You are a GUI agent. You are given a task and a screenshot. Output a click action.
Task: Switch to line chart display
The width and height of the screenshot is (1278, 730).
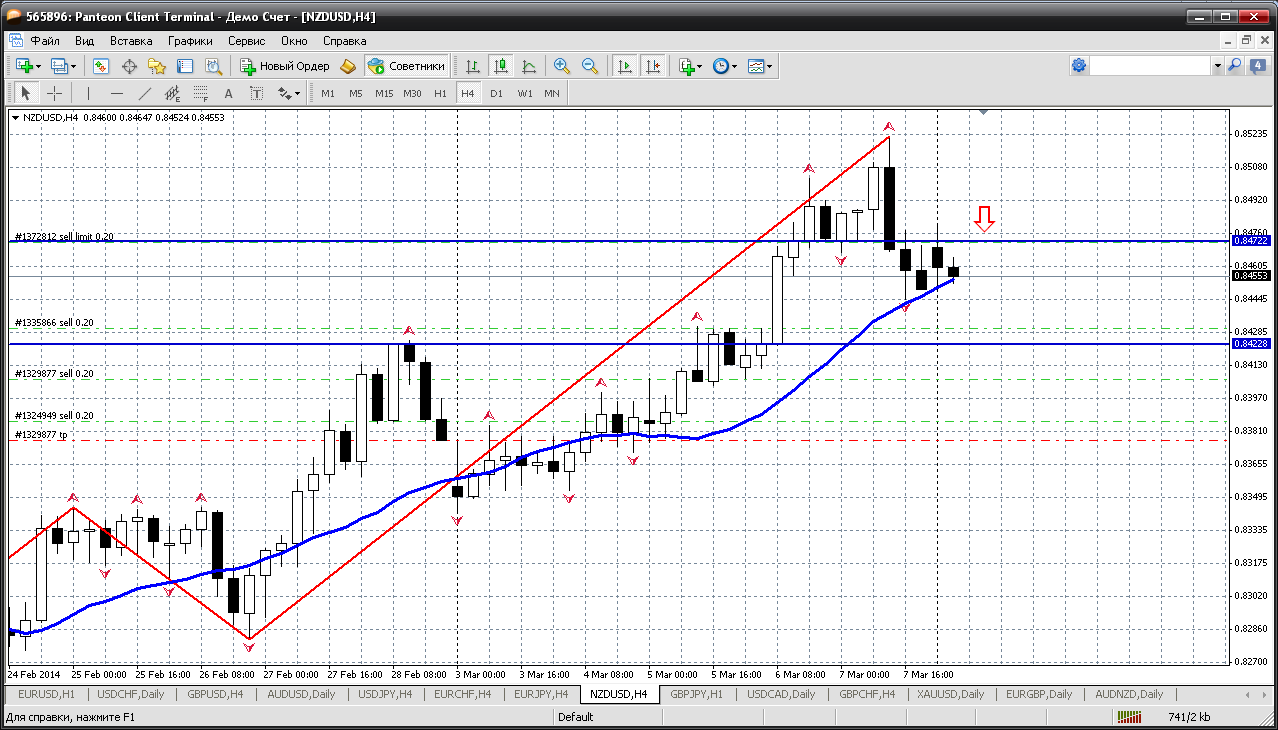529,66
